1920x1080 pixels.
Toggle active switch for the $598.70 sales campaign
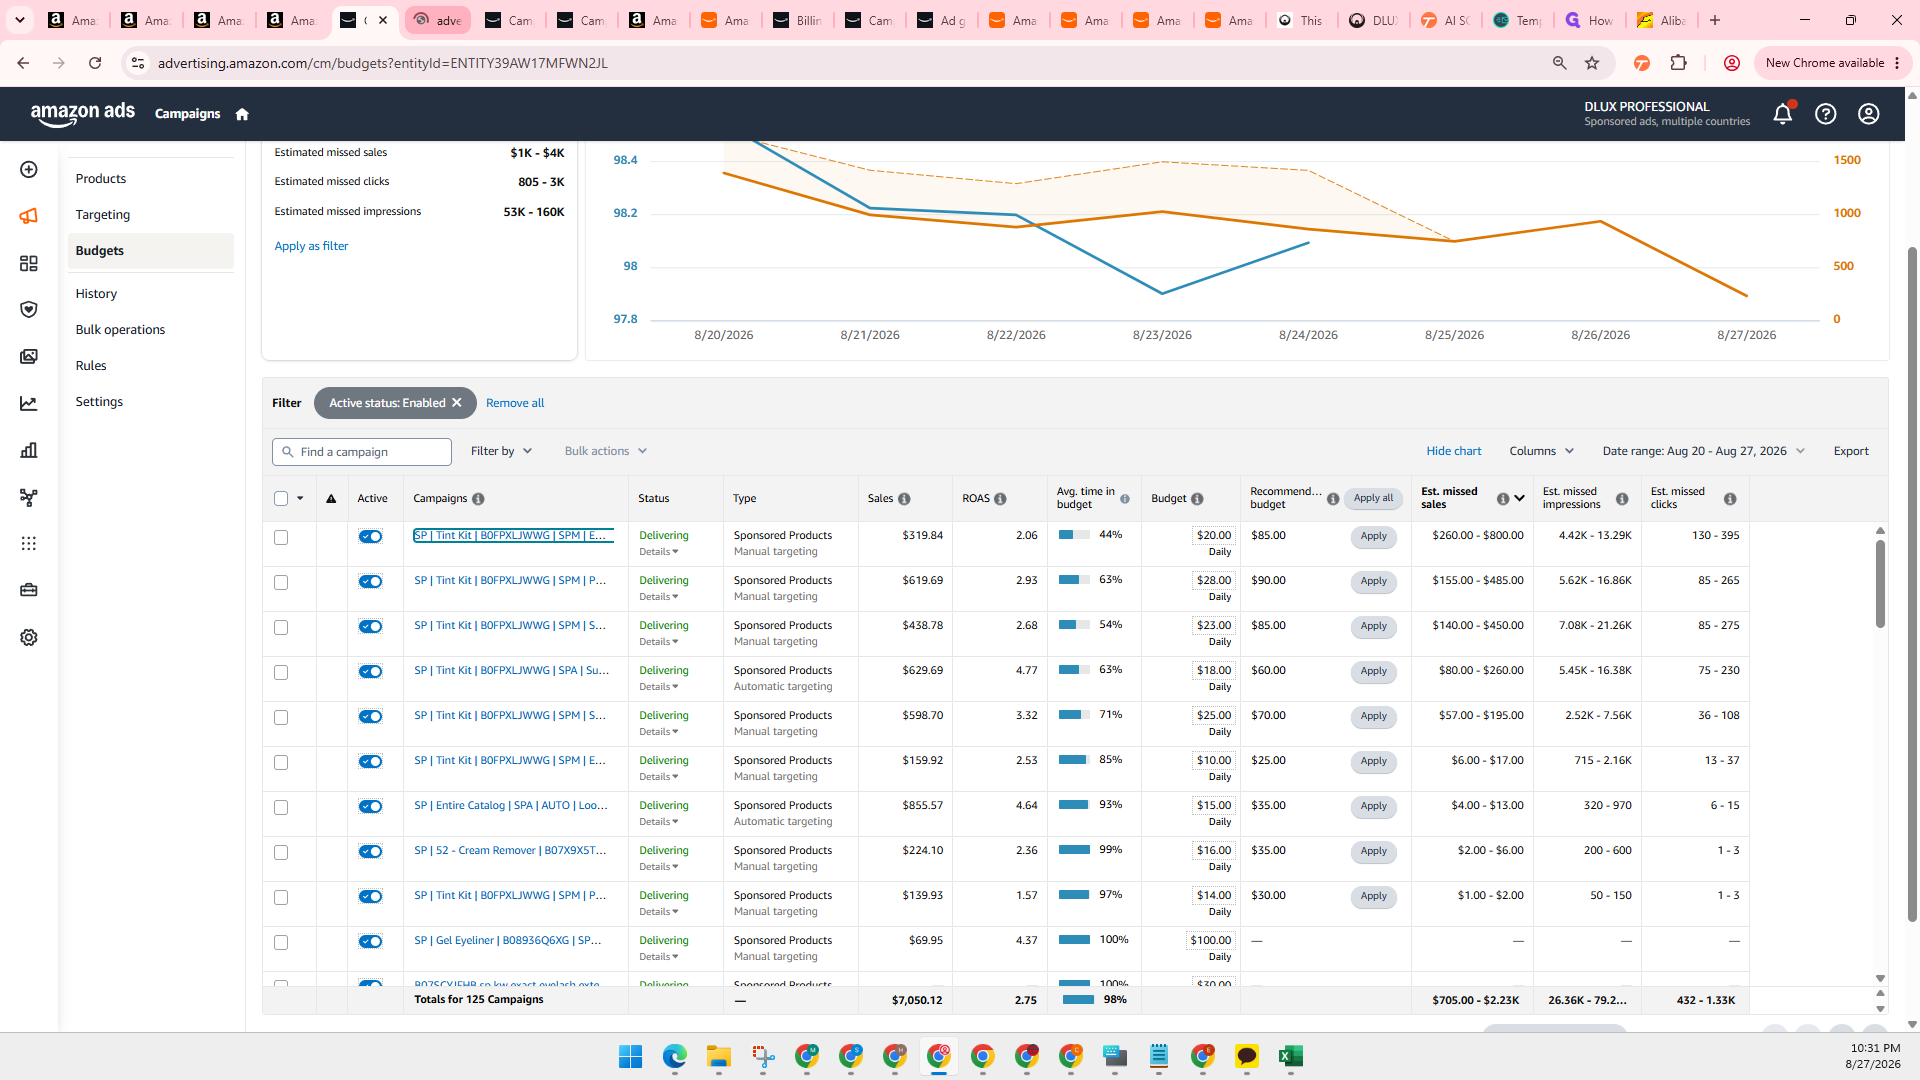pos(371,717)
